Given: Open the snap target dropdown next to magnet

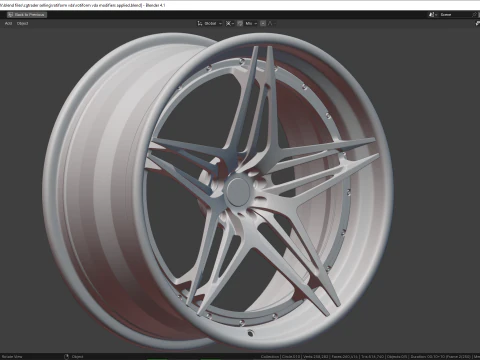Looking at the screenshot, I should click(x=251, y=23).
